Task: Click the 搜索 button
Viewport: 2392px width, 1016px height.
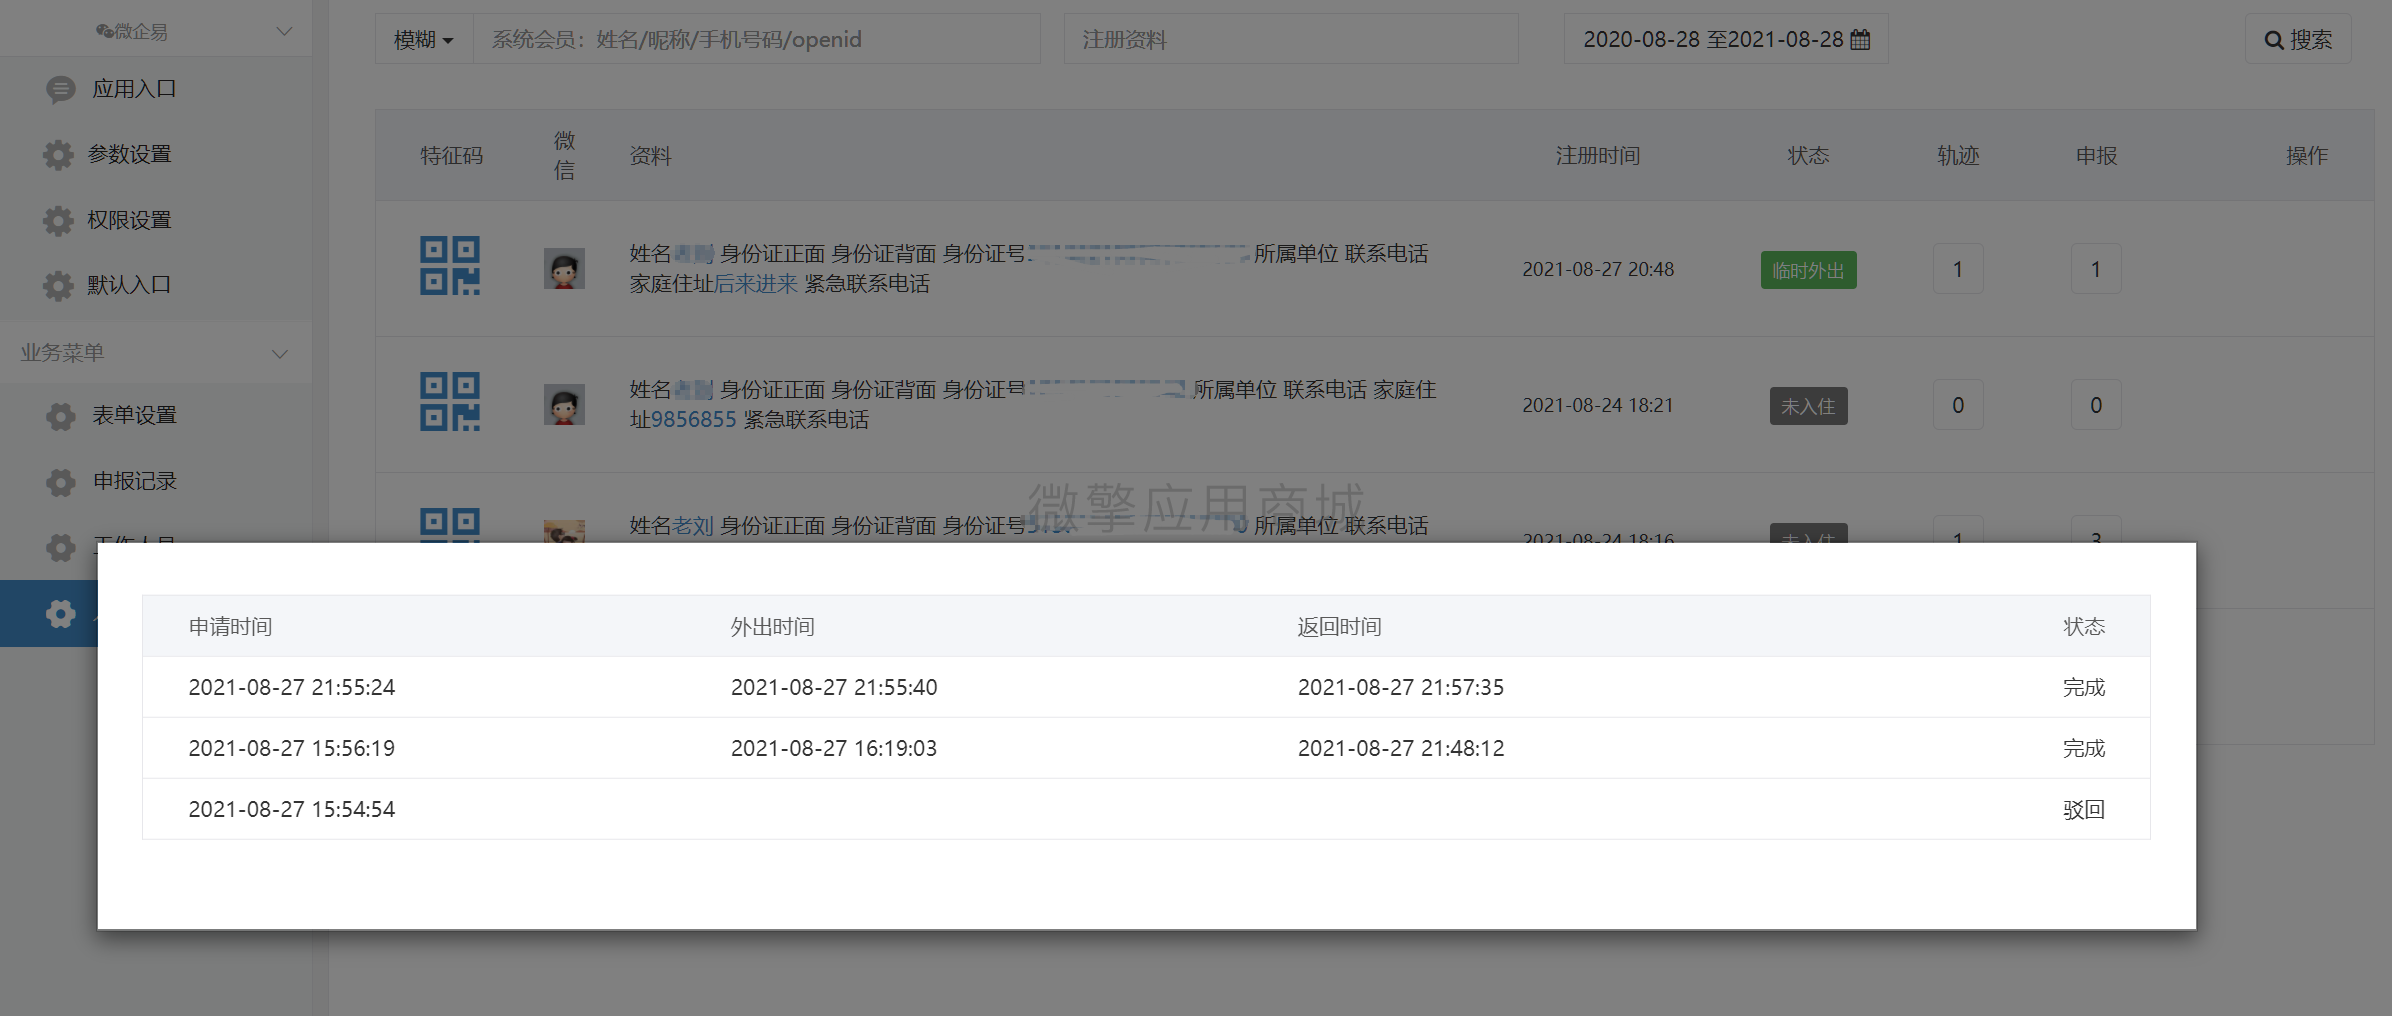Action: [2298, 39]
